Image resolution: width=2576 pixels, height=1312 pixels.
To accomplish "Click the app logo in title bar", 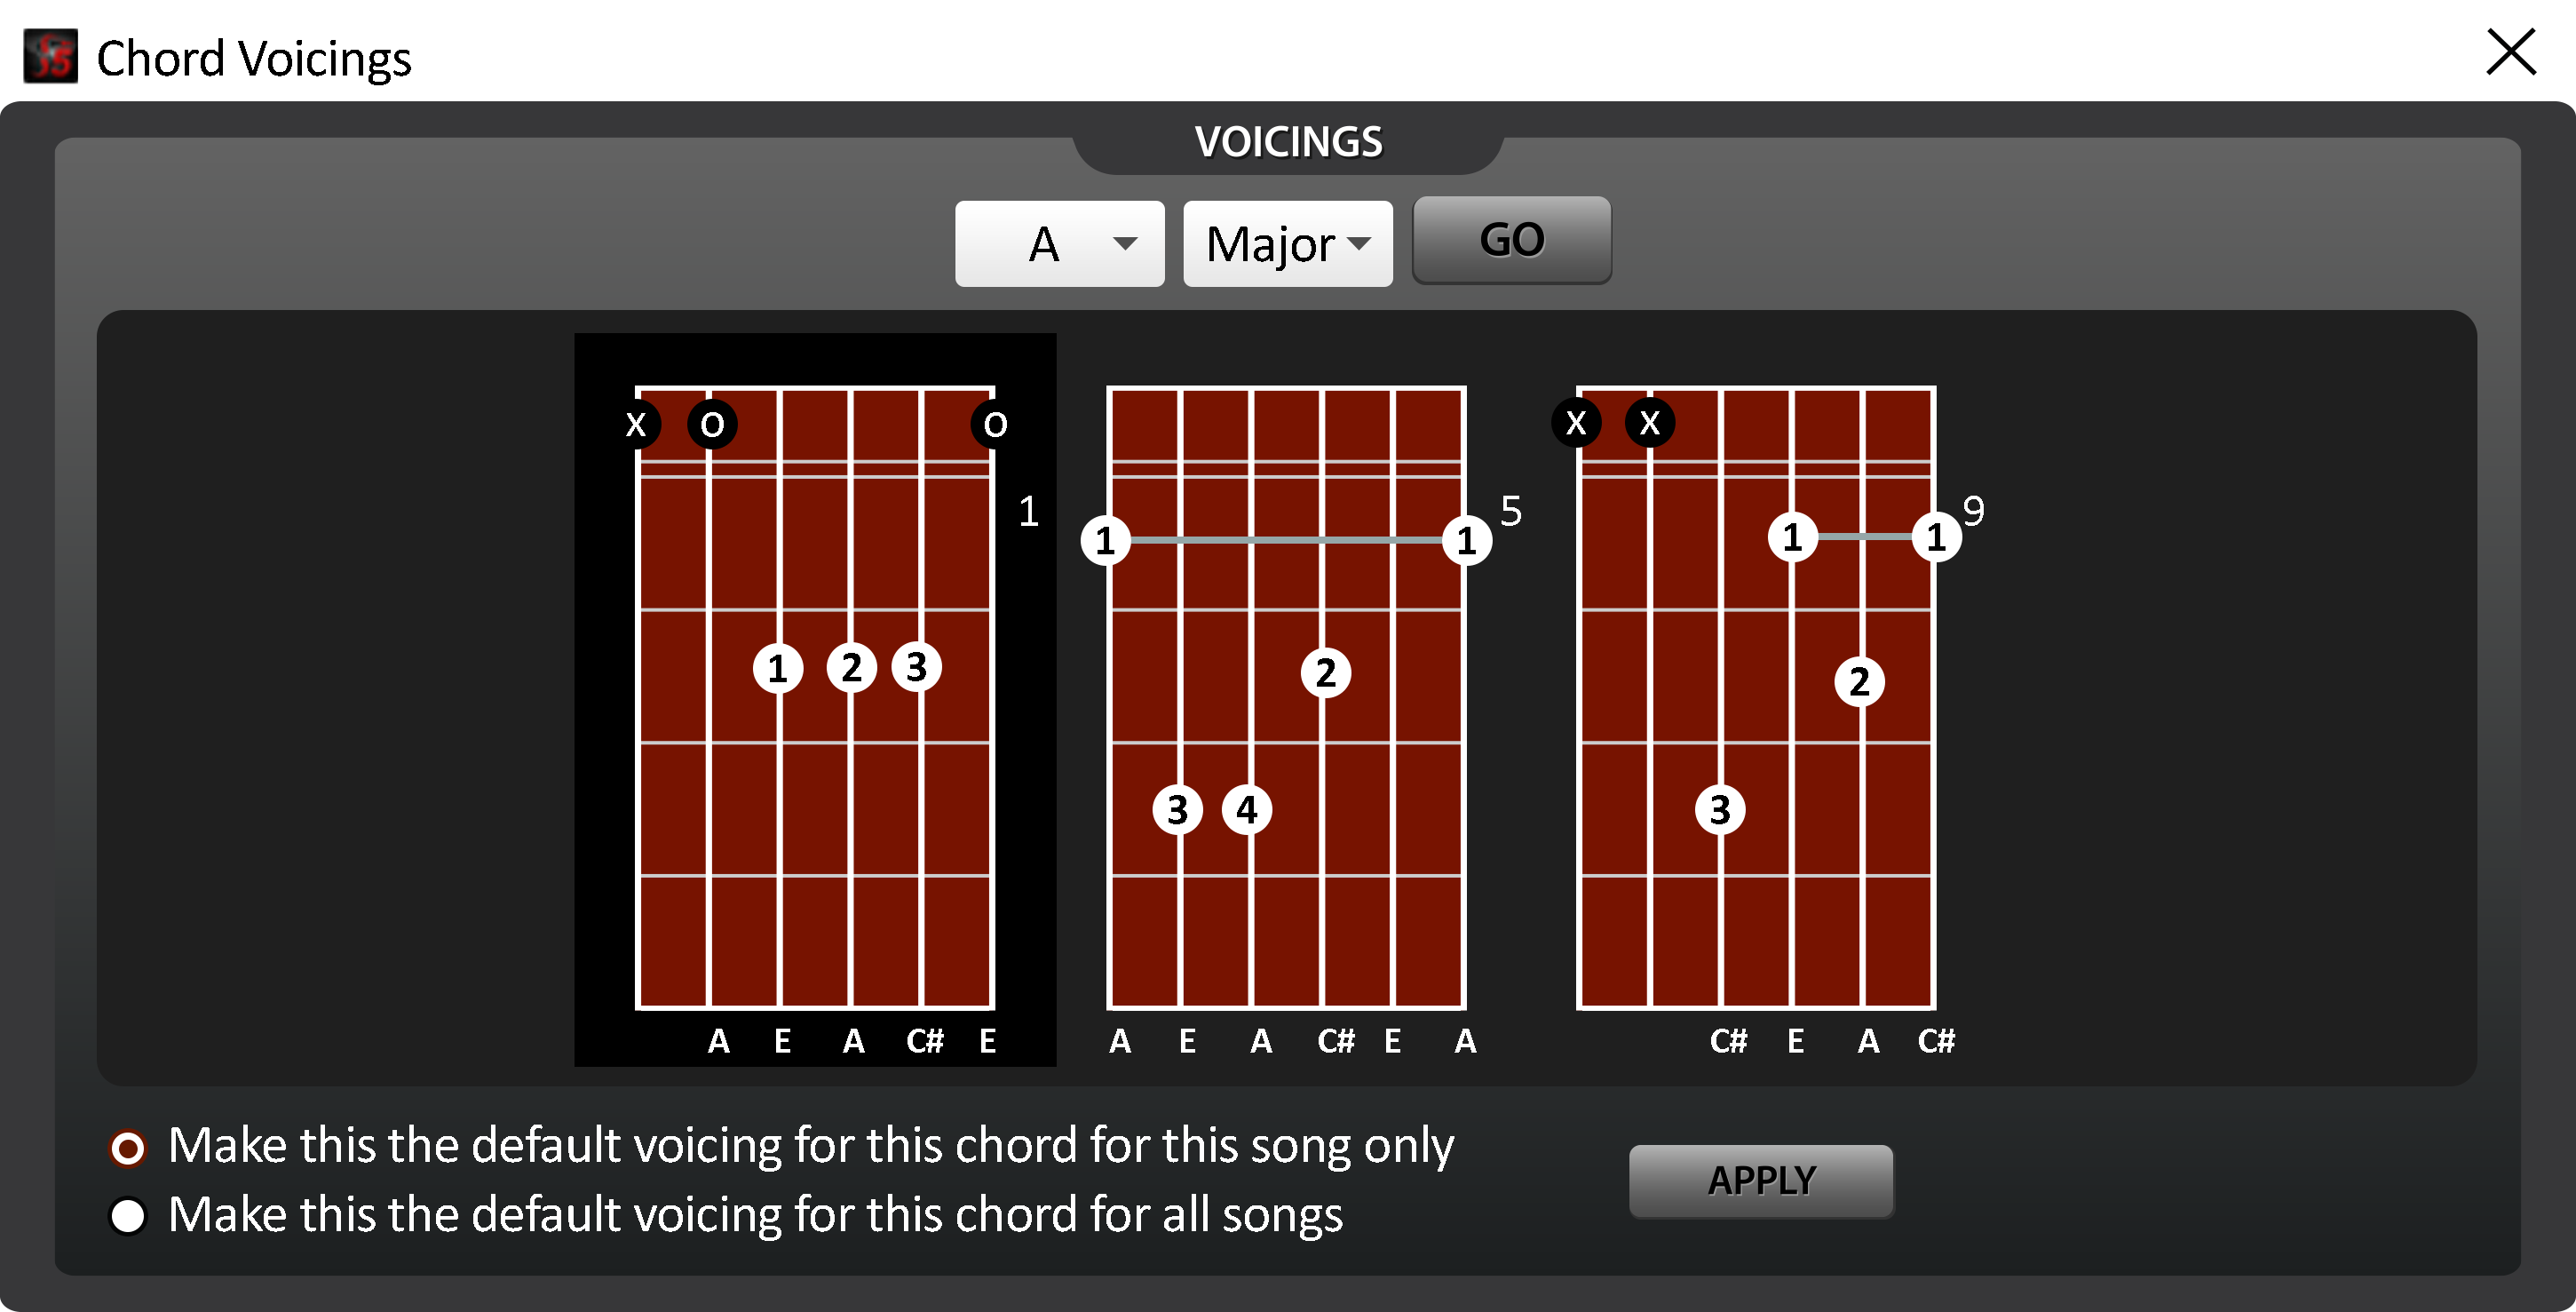I will coord(50,56).
